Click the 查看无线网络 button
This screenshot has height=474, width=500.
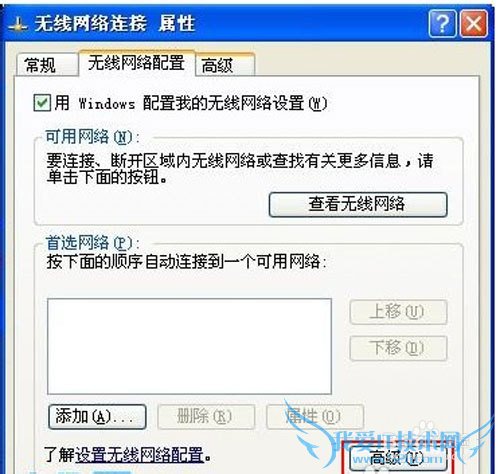tap(358, 204)
